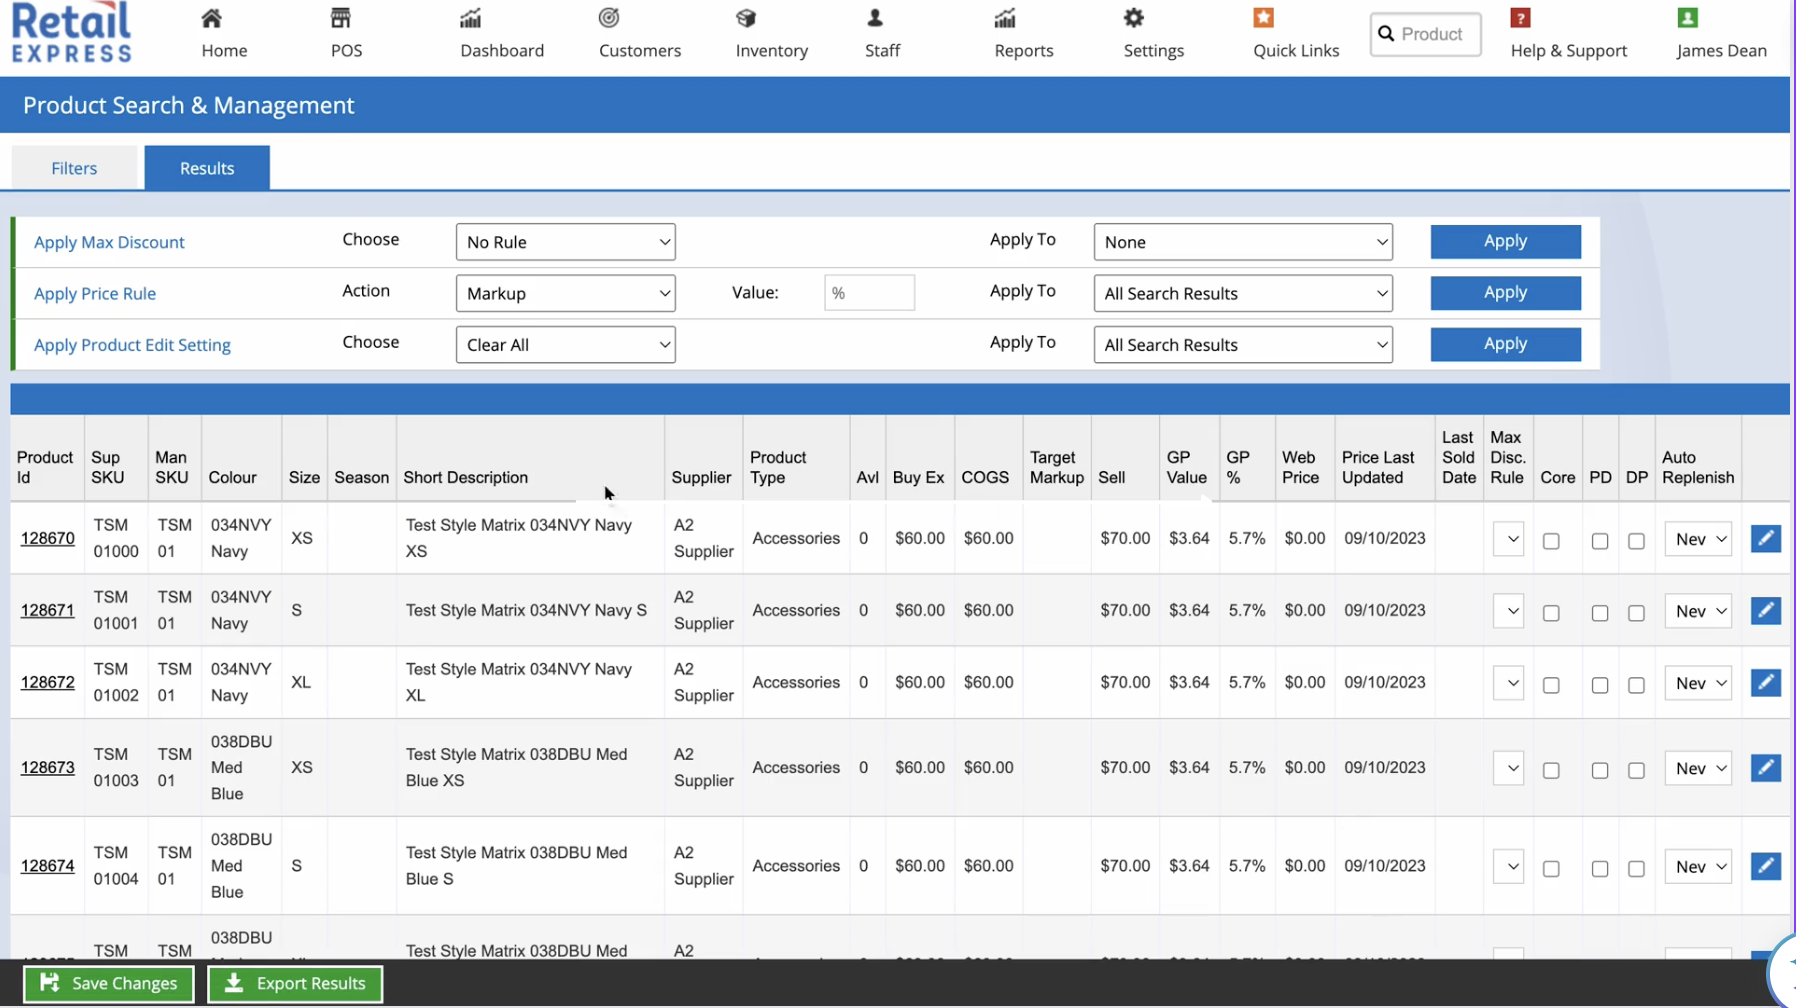
Task: Open Max Disc. Rule dropdown for 128673
Action: [1509, 768]
